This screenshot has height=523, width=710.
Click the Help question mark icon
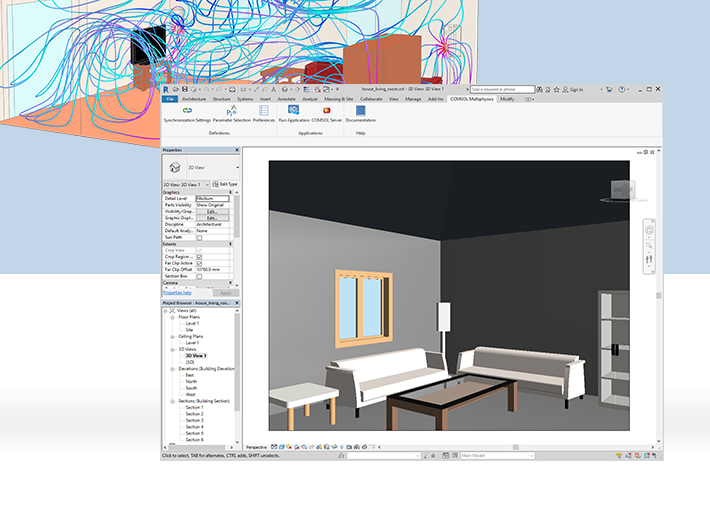pyautogui.click(x=622, y=90)
